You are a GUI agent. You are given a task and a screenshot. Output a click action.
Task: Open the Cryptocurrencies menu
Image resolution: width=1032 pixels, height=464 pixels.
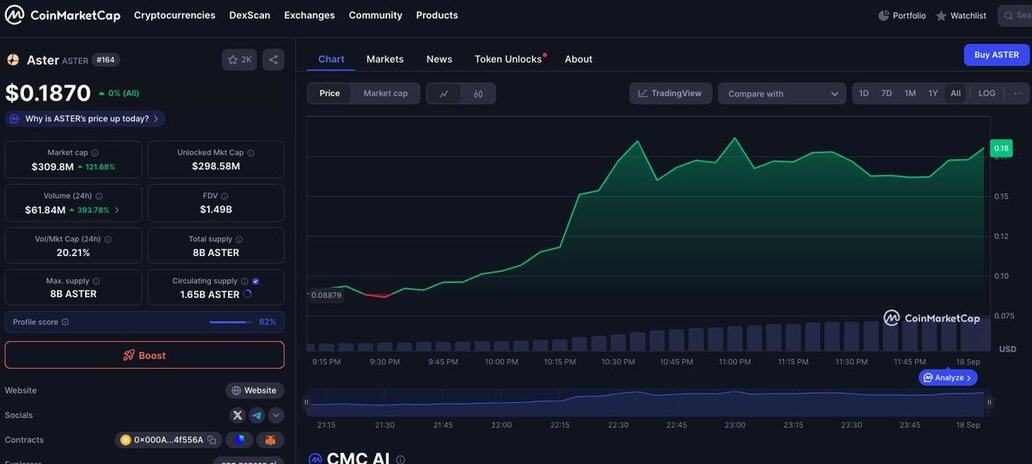pos(174,15)
